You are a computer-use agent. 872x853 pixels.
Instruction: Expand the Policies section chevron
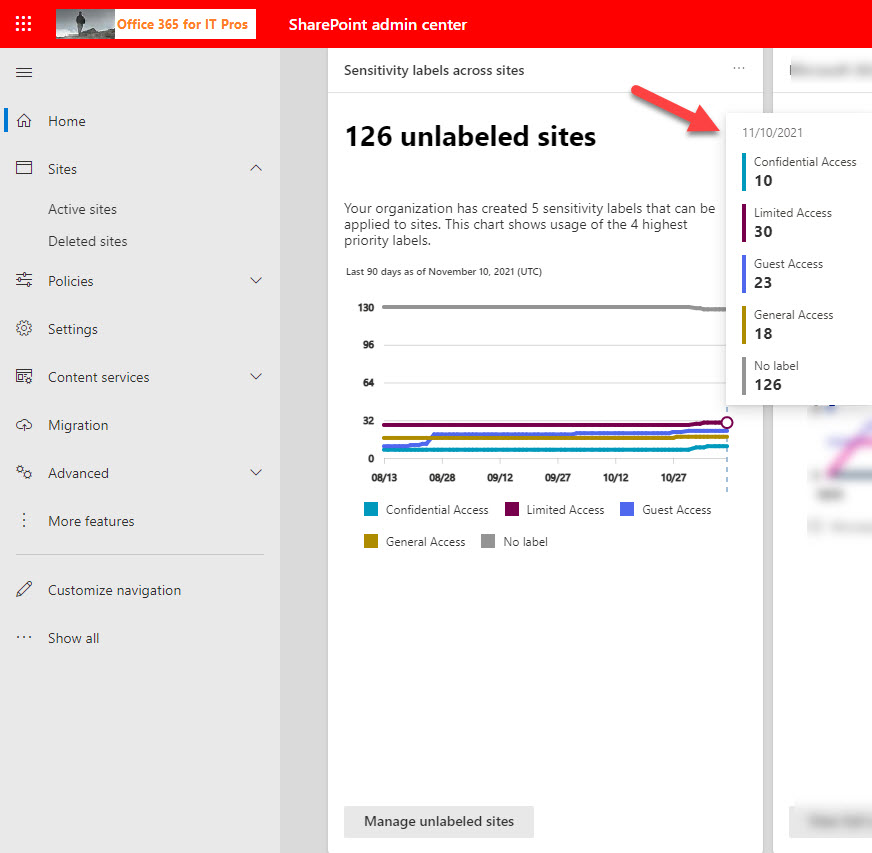coord(256,281)
